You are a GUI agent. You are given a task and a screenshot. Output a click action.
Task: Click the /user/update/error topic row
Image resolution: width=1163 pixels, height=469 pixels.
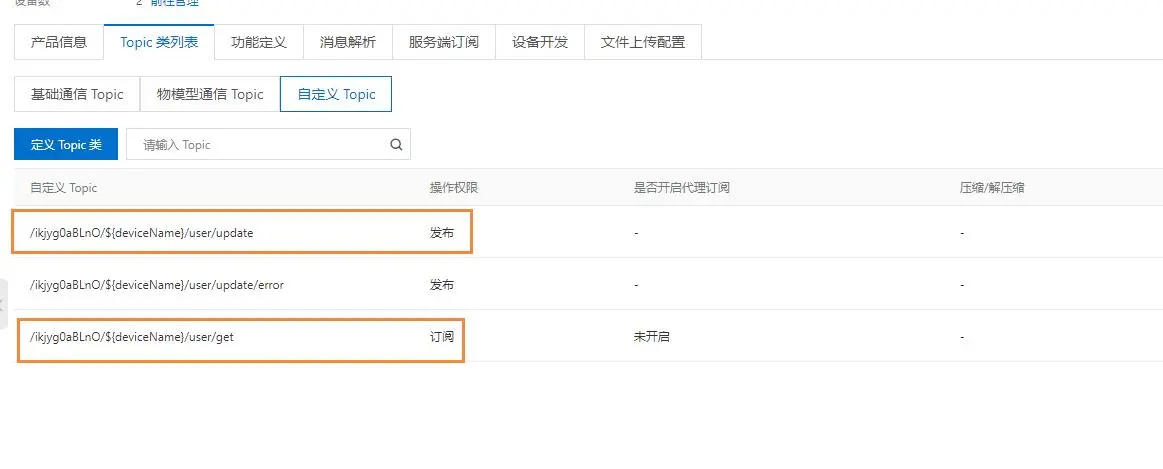pos(157,285)
